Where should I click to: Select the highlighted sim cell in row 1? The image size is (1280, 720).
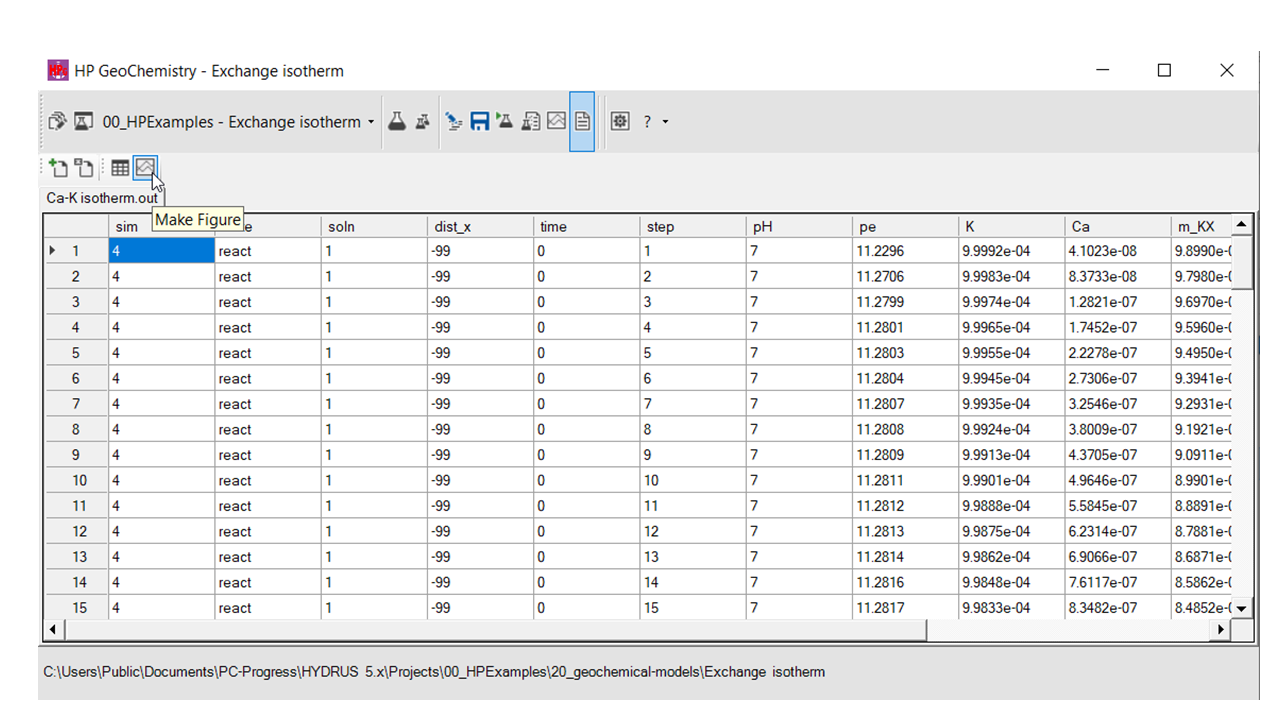(x=161, y=251)
